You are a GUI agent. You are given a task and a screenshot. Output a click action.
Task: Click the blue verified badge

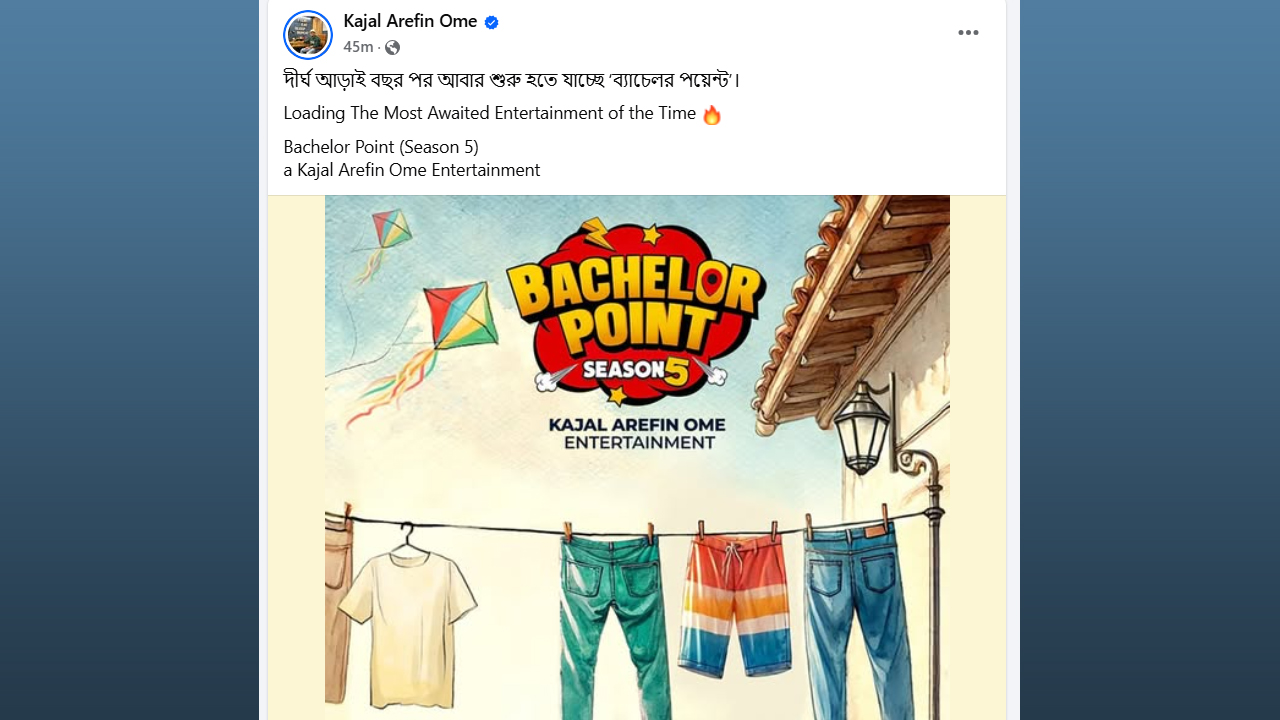tap(491, 22)
